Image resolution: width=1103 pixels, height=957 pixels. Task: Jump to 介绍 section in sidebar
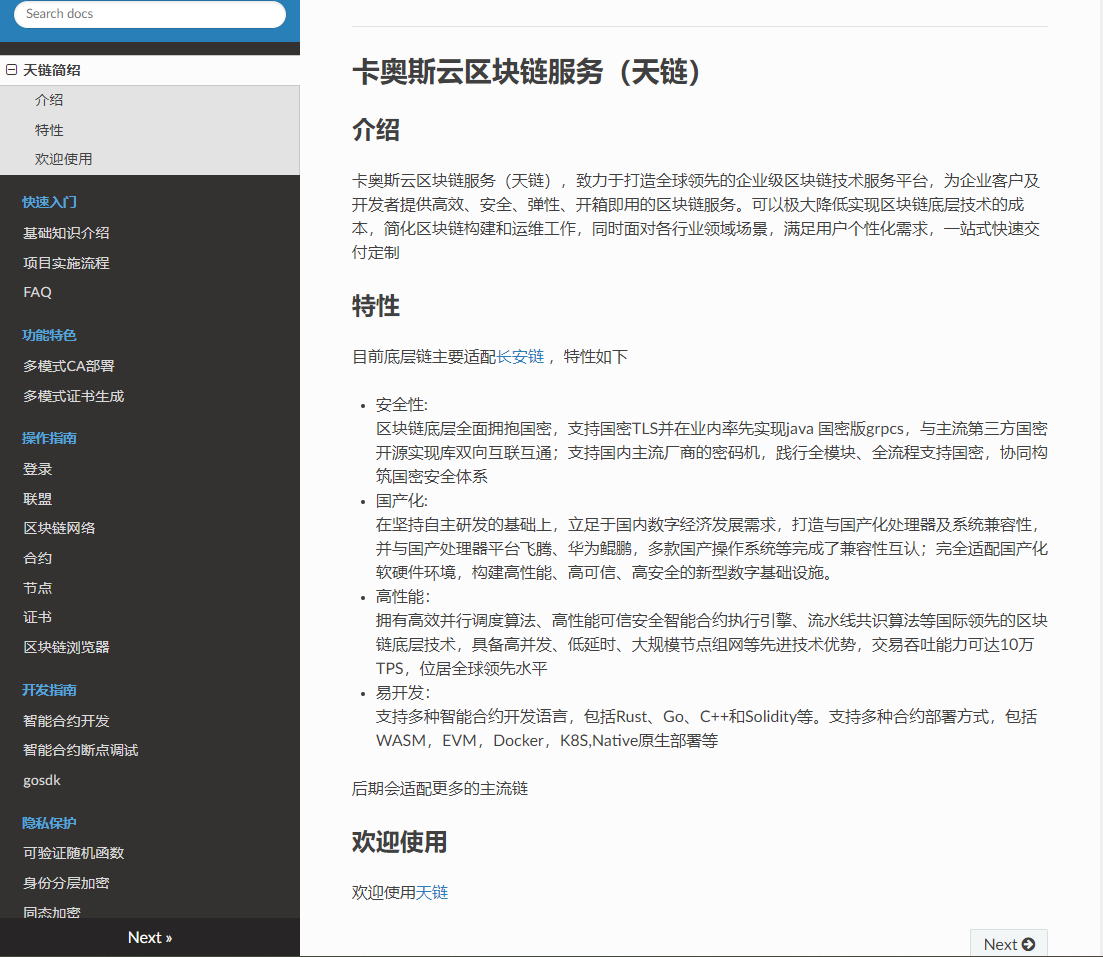(49, 100)
